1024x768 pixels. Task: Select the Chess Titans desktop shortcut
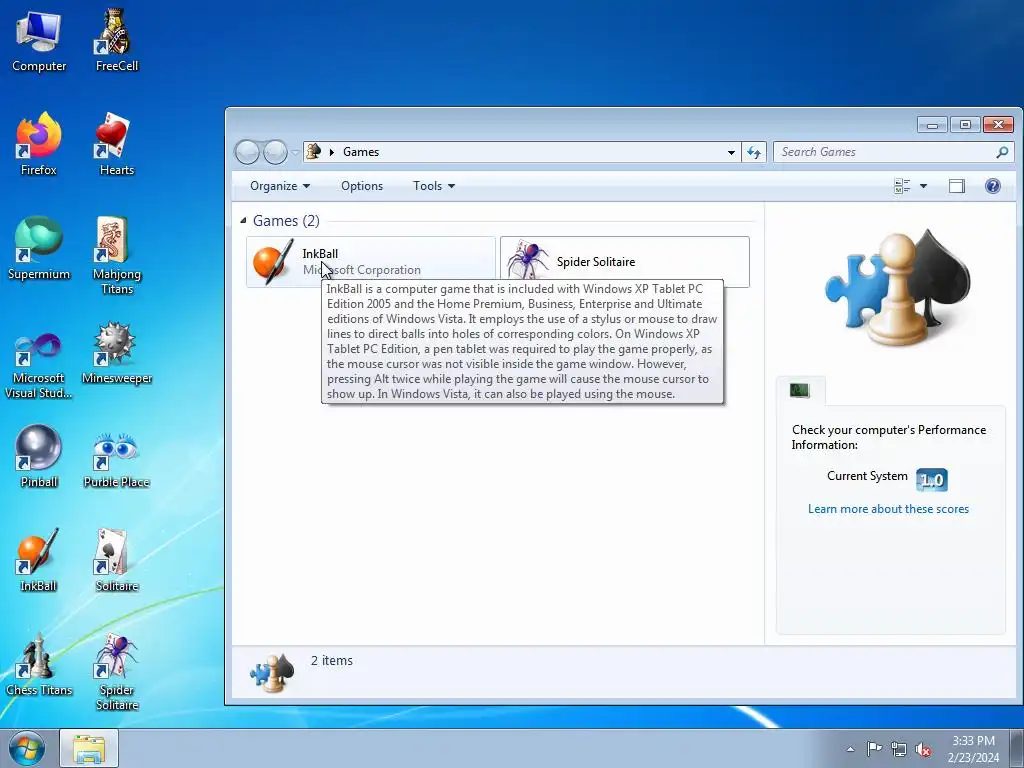tap(39, 665)
